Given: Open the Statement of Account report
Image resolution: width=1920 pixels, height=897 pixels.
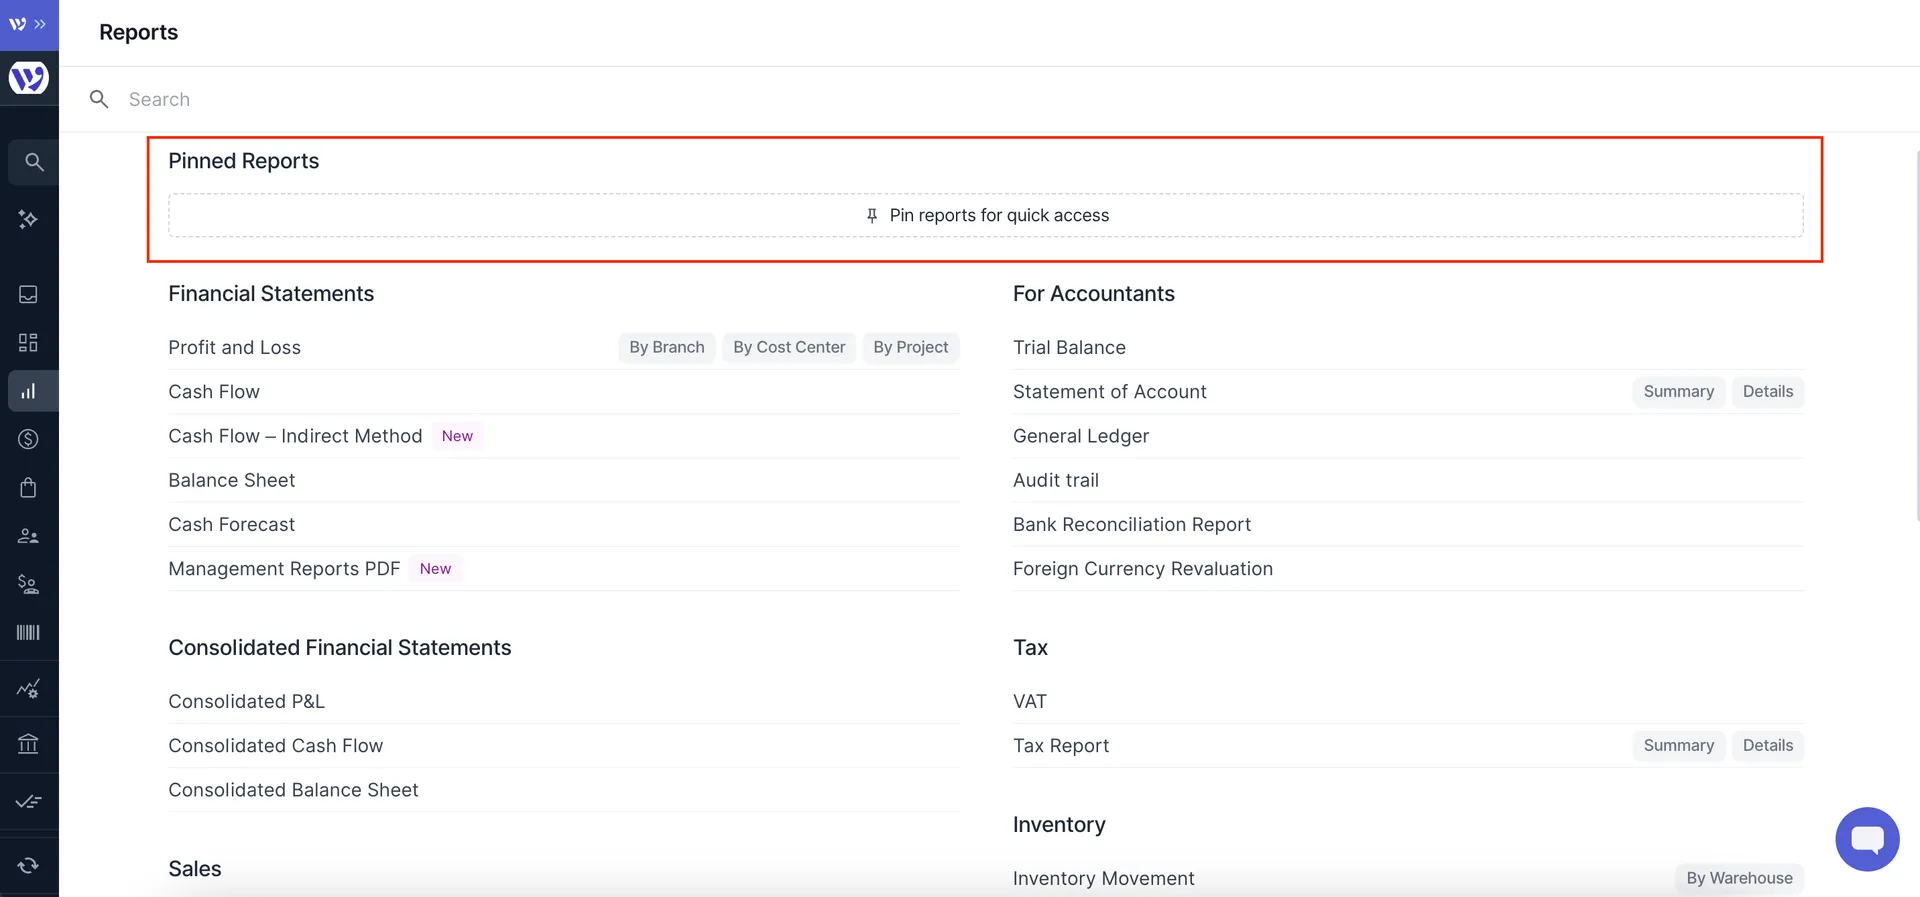Looking at the screenshot, I should pos(1110,392).
